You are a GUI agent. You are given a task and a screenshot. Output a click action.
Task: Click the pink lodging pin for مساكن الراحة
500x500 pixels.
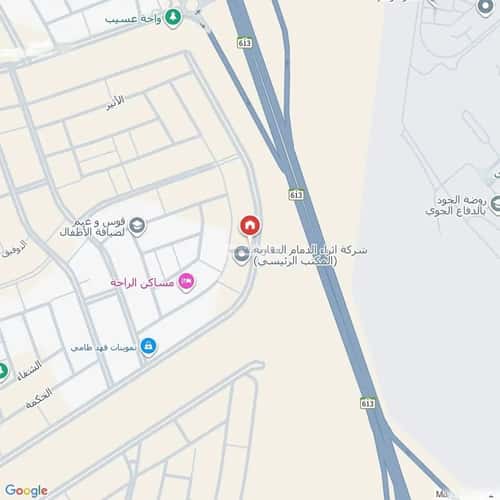186,282
